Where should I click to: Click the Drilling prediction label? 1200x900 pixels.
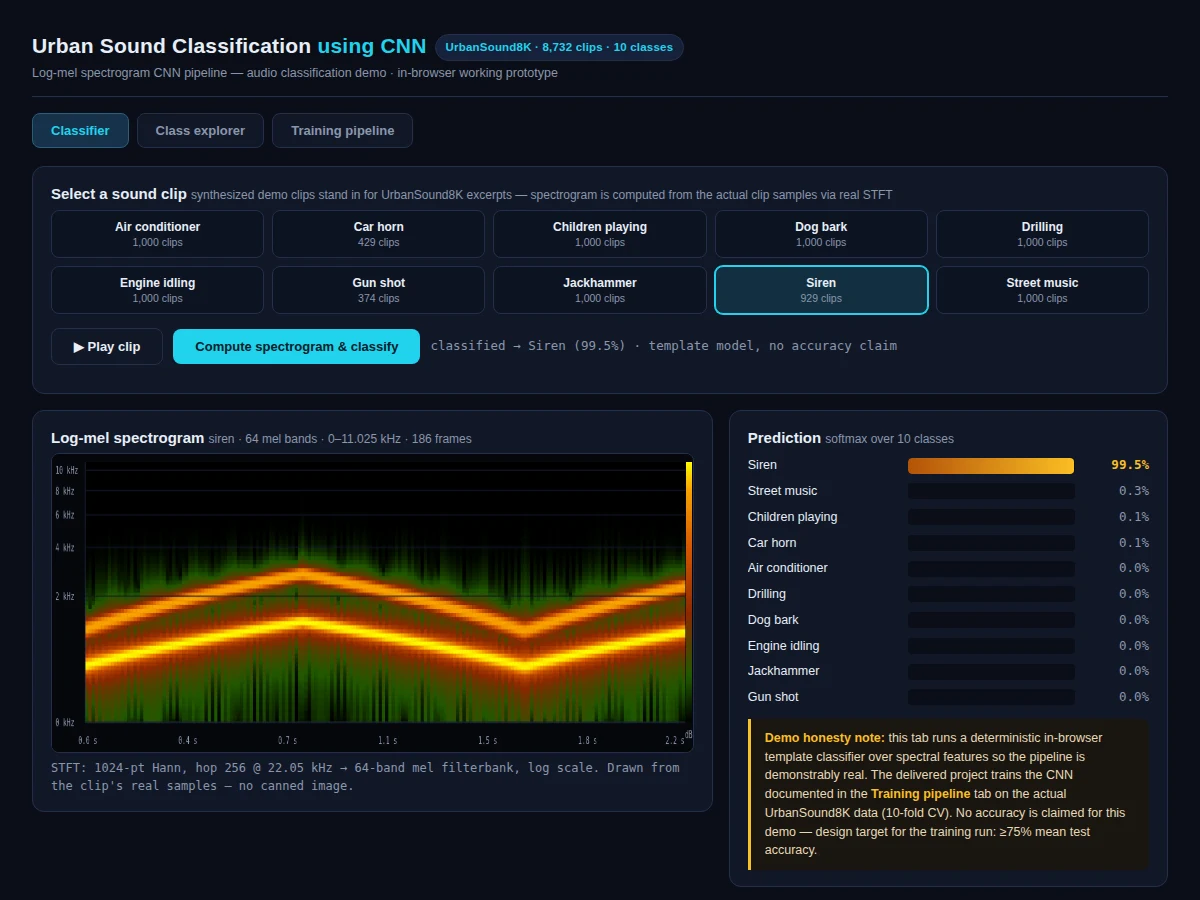pos(767,594)
